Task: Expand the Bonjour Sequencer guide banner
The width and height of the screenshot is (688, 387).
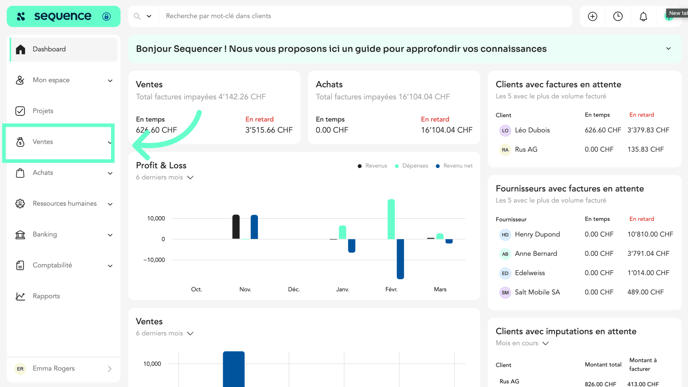Action: [668, 49]
